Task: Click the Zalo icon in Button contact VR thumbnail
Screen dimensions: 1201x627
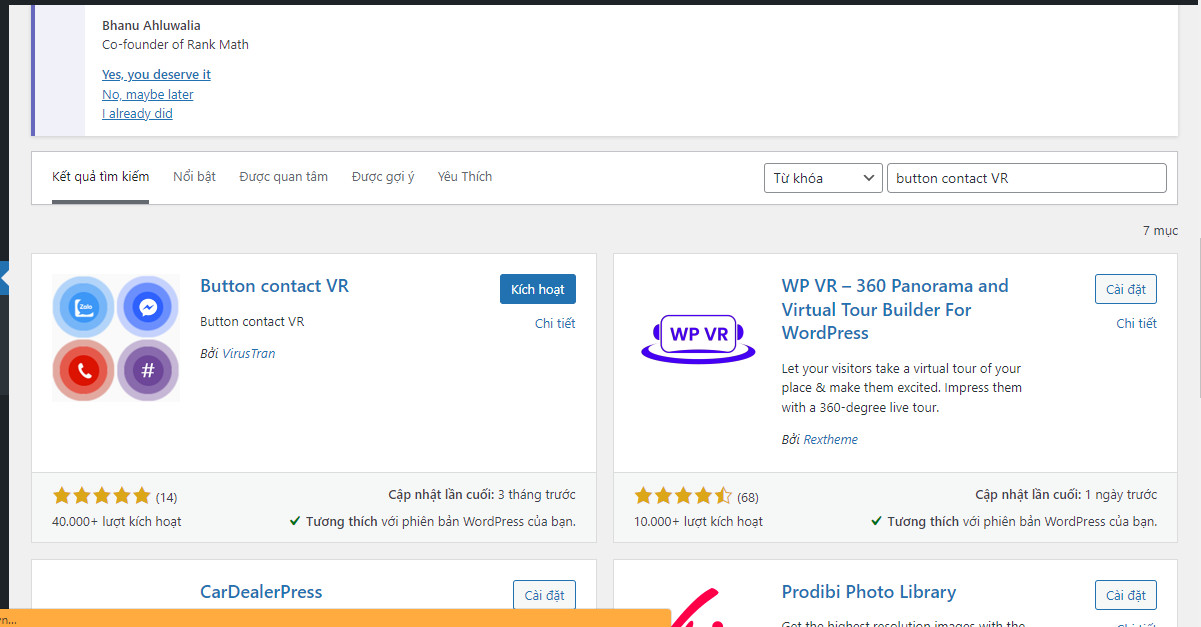Action: 83,306
